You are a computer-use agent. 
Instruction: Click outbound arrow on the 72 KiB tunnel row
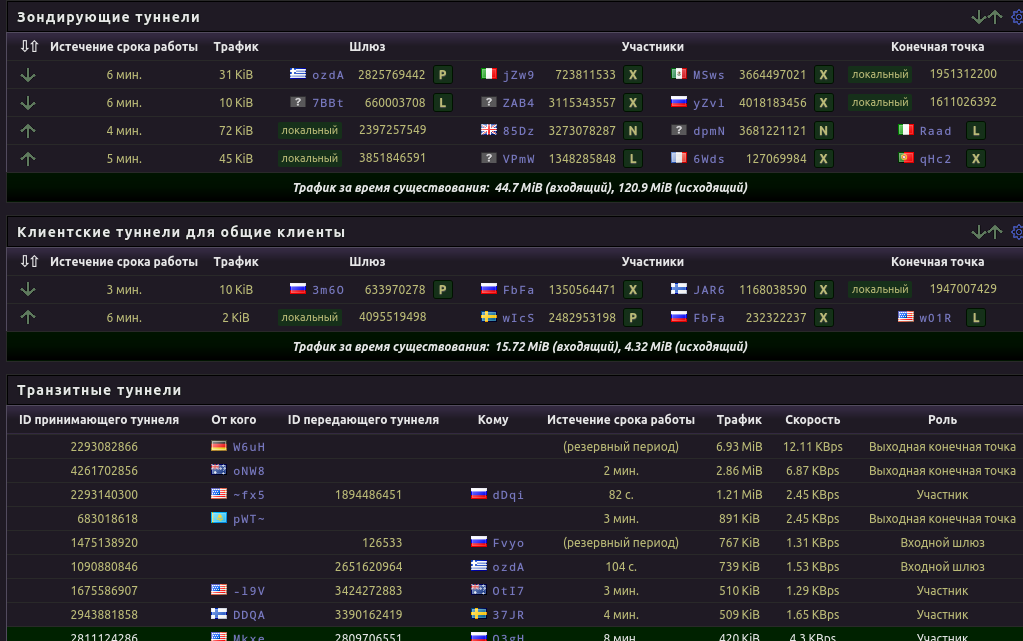[x=27, y=131]
